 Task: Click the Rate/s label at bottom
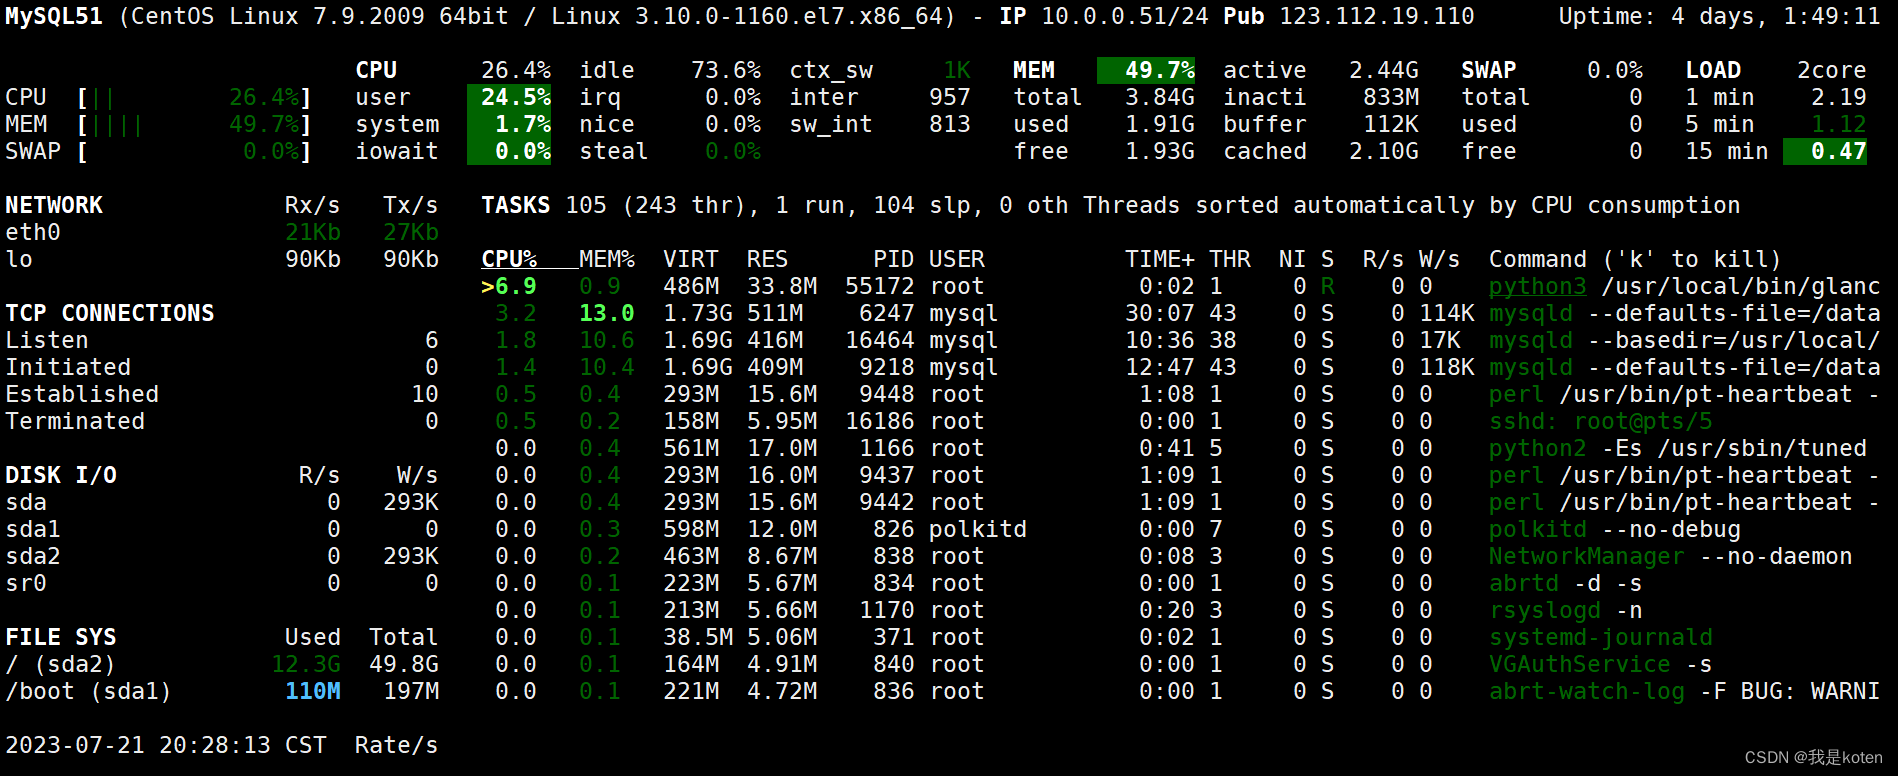tap(397, 745)
